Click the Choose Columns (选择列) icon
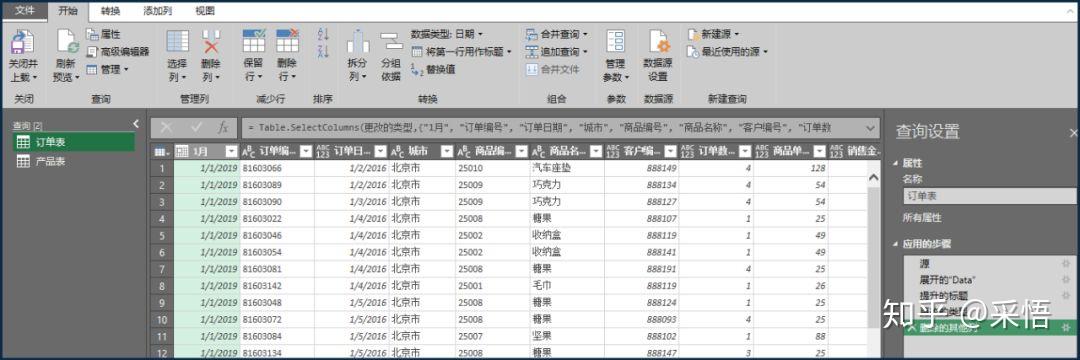Image resolution: width=1080 pixels, height=360 pixels. [x=178, y=41]
